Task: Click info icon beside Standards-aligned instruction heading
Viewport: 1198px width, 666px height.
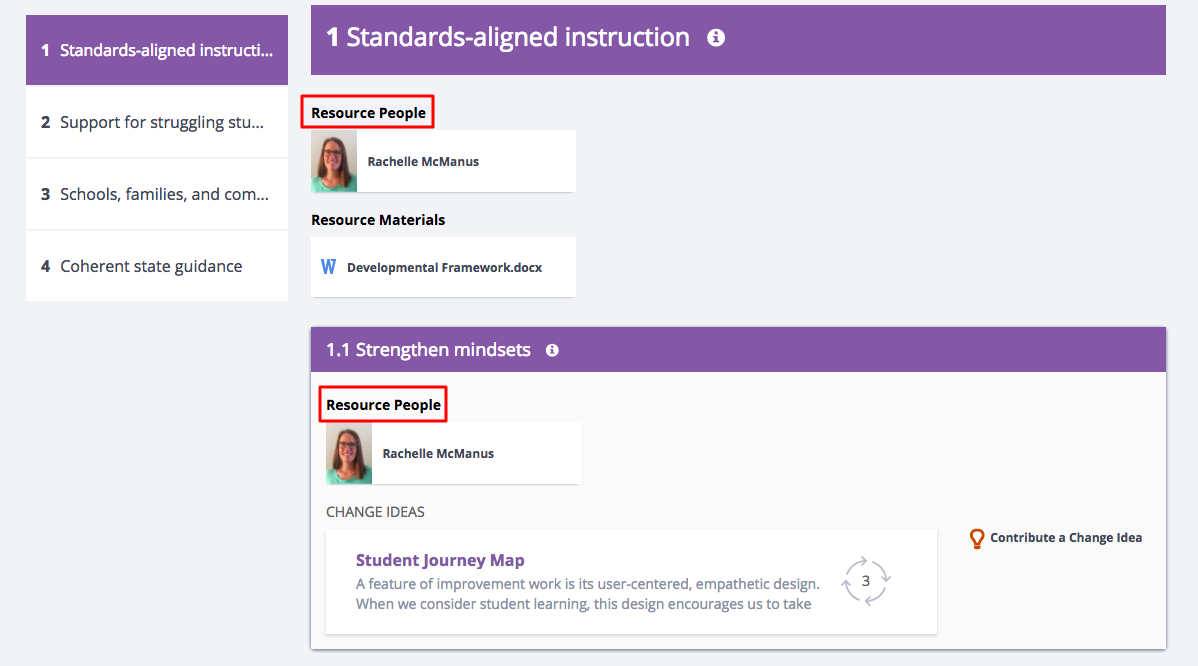Action: coord(716,37)
